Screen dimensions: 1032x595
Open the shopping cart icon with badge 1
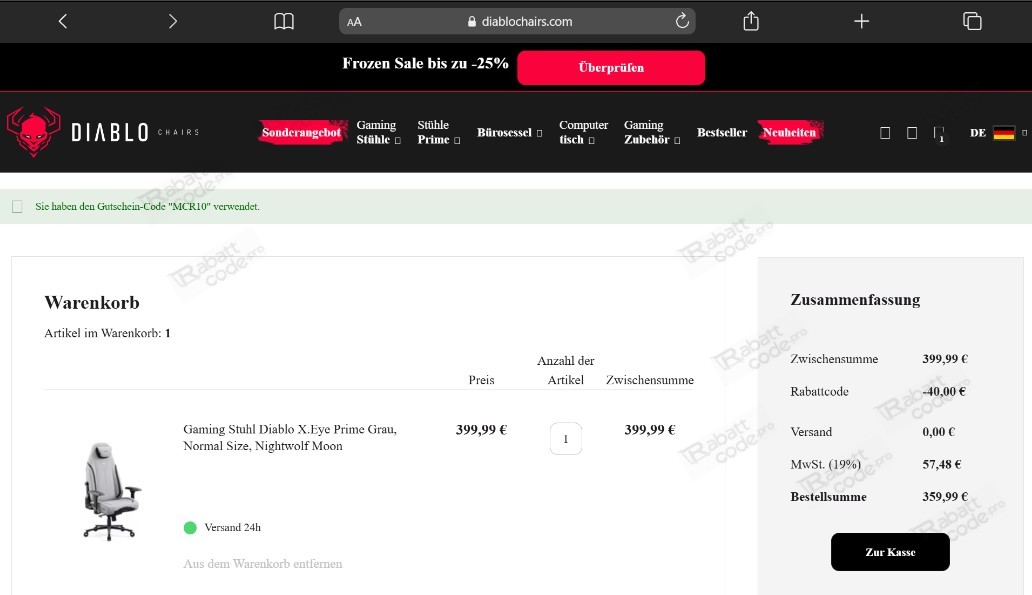[x=938, y=133]
